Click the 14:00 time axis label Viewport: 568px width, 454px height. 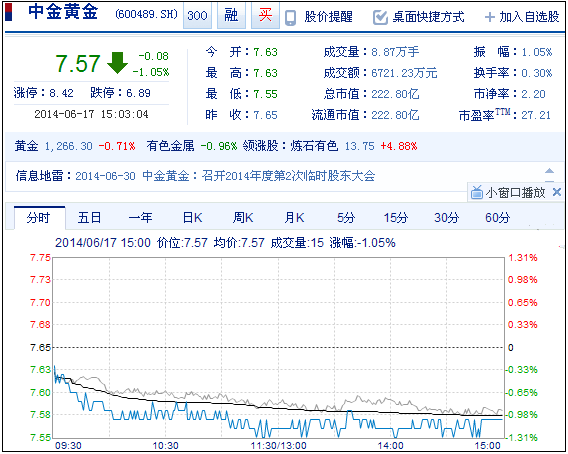pos(390,445)
